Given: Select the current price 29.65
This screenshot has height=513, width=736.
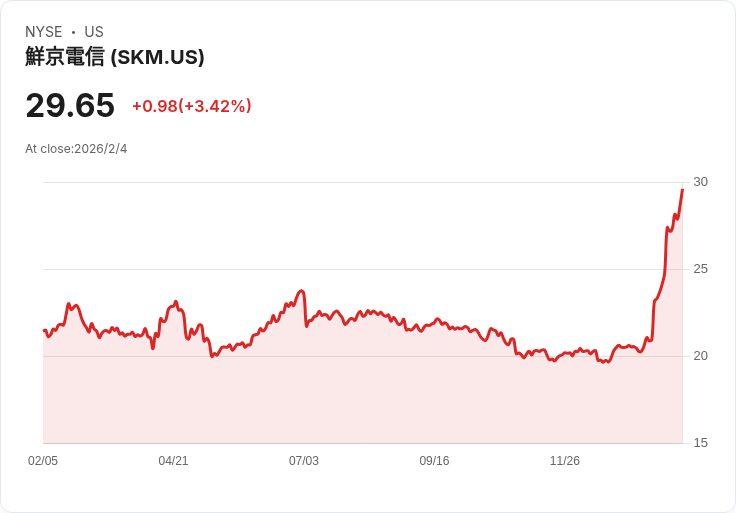Looking at the screenshot, I should [70, 105].
